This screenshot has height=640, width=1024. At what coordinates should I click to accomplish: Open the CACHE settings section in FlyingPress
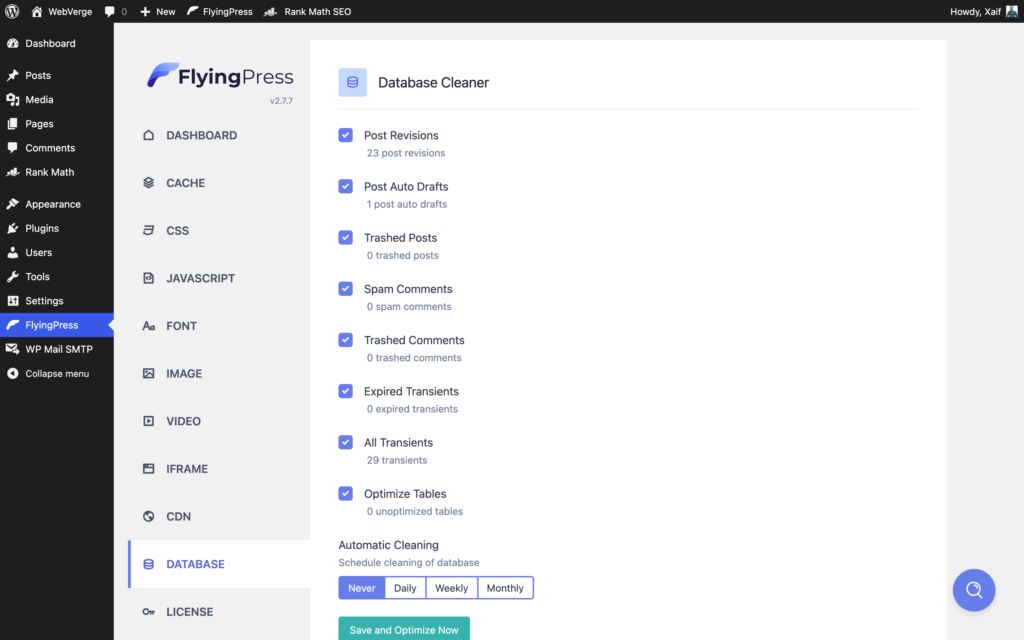click(x=186, y=182)
